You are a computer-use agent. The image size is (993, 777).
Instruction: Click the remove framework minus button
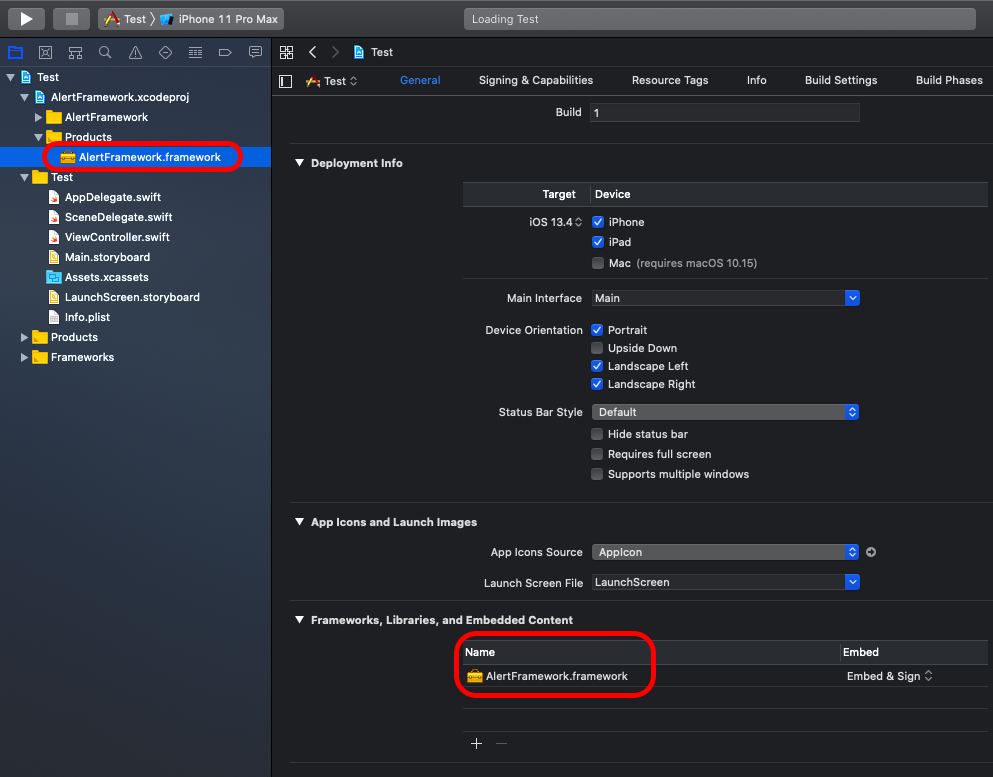(502, 743)
